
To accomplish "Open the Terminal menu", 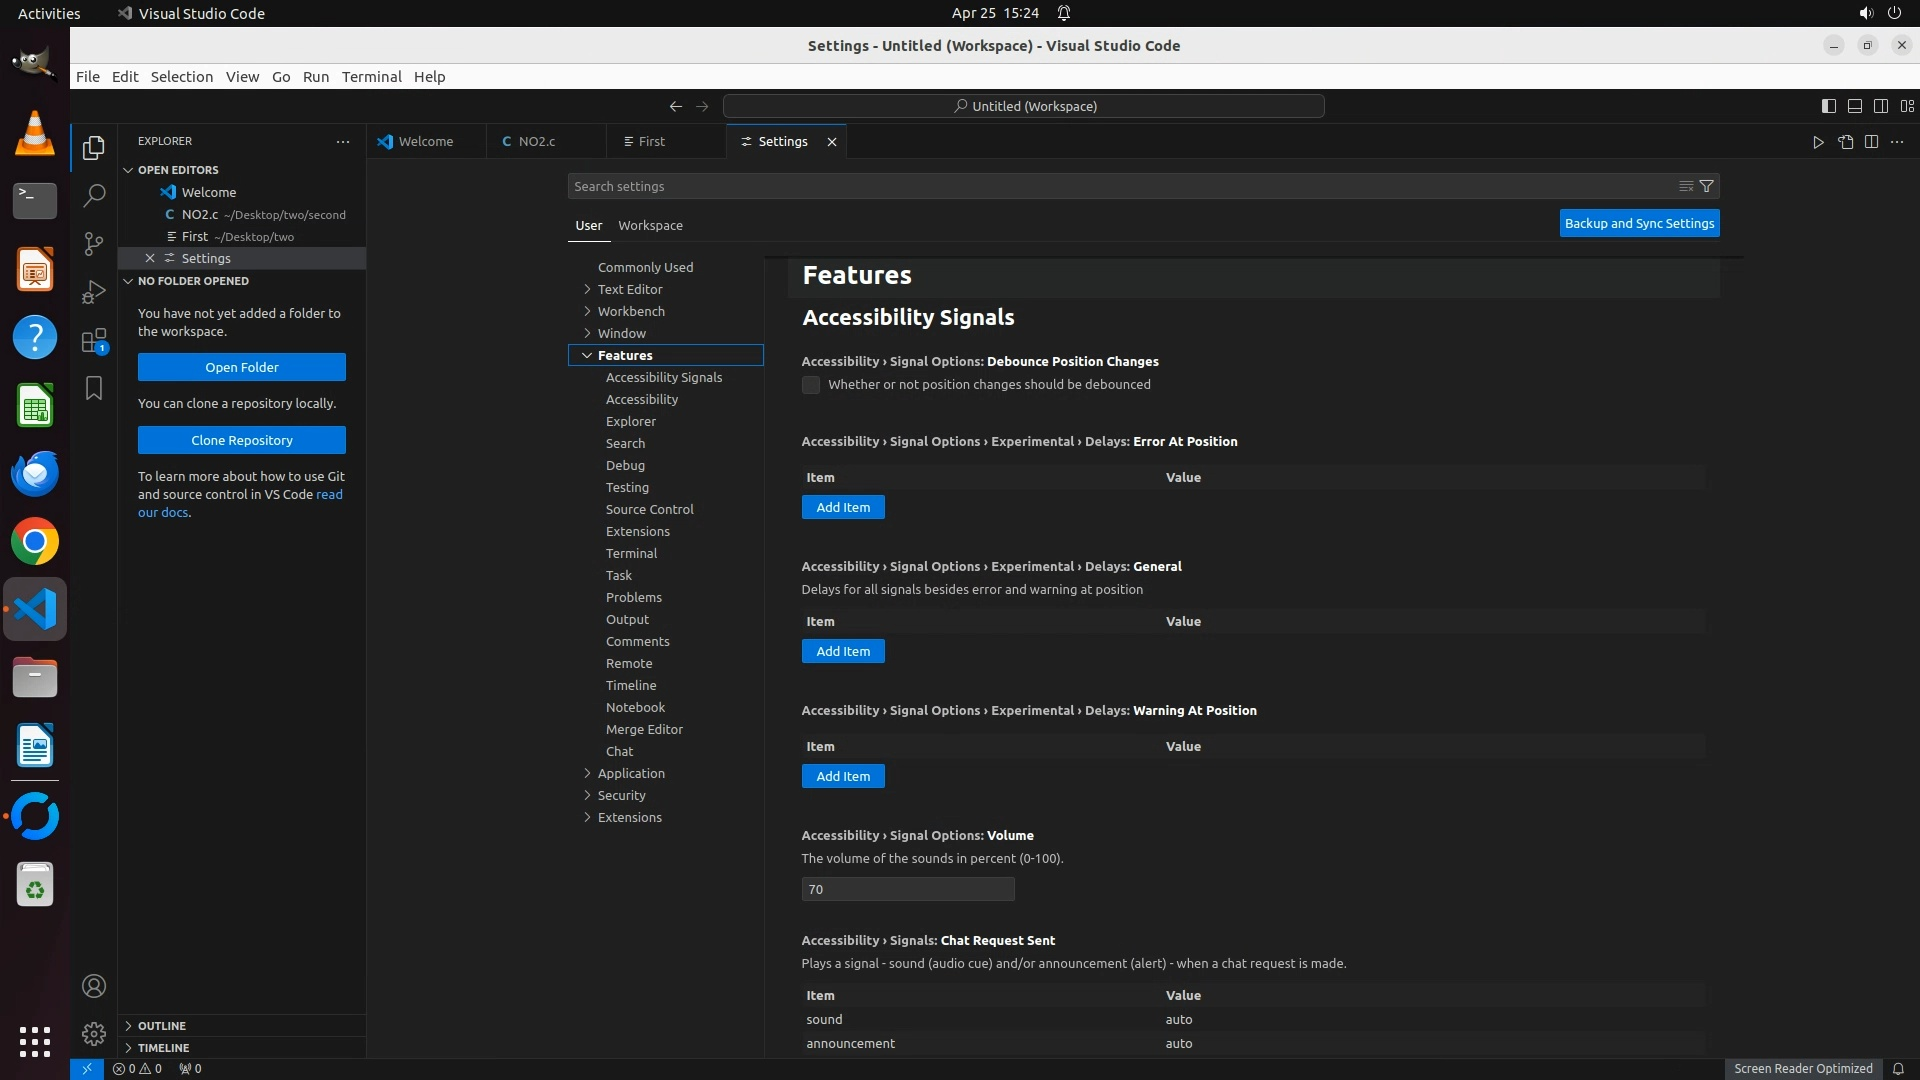I will tap(371, 77).
